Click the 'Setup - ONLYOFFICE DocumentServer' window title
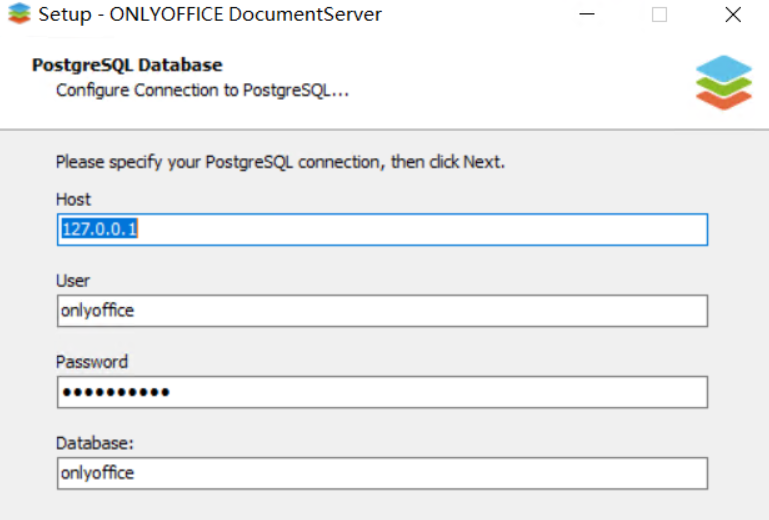 [210, 15]
